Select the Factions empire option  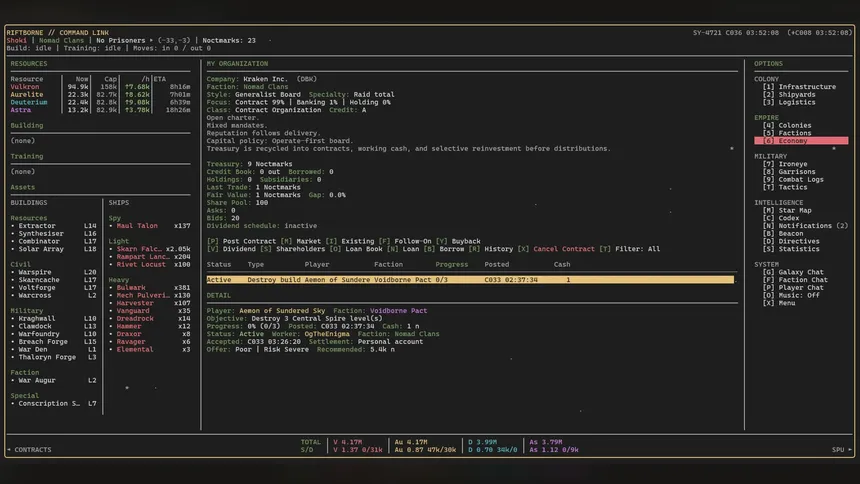[x=787, y=133]
